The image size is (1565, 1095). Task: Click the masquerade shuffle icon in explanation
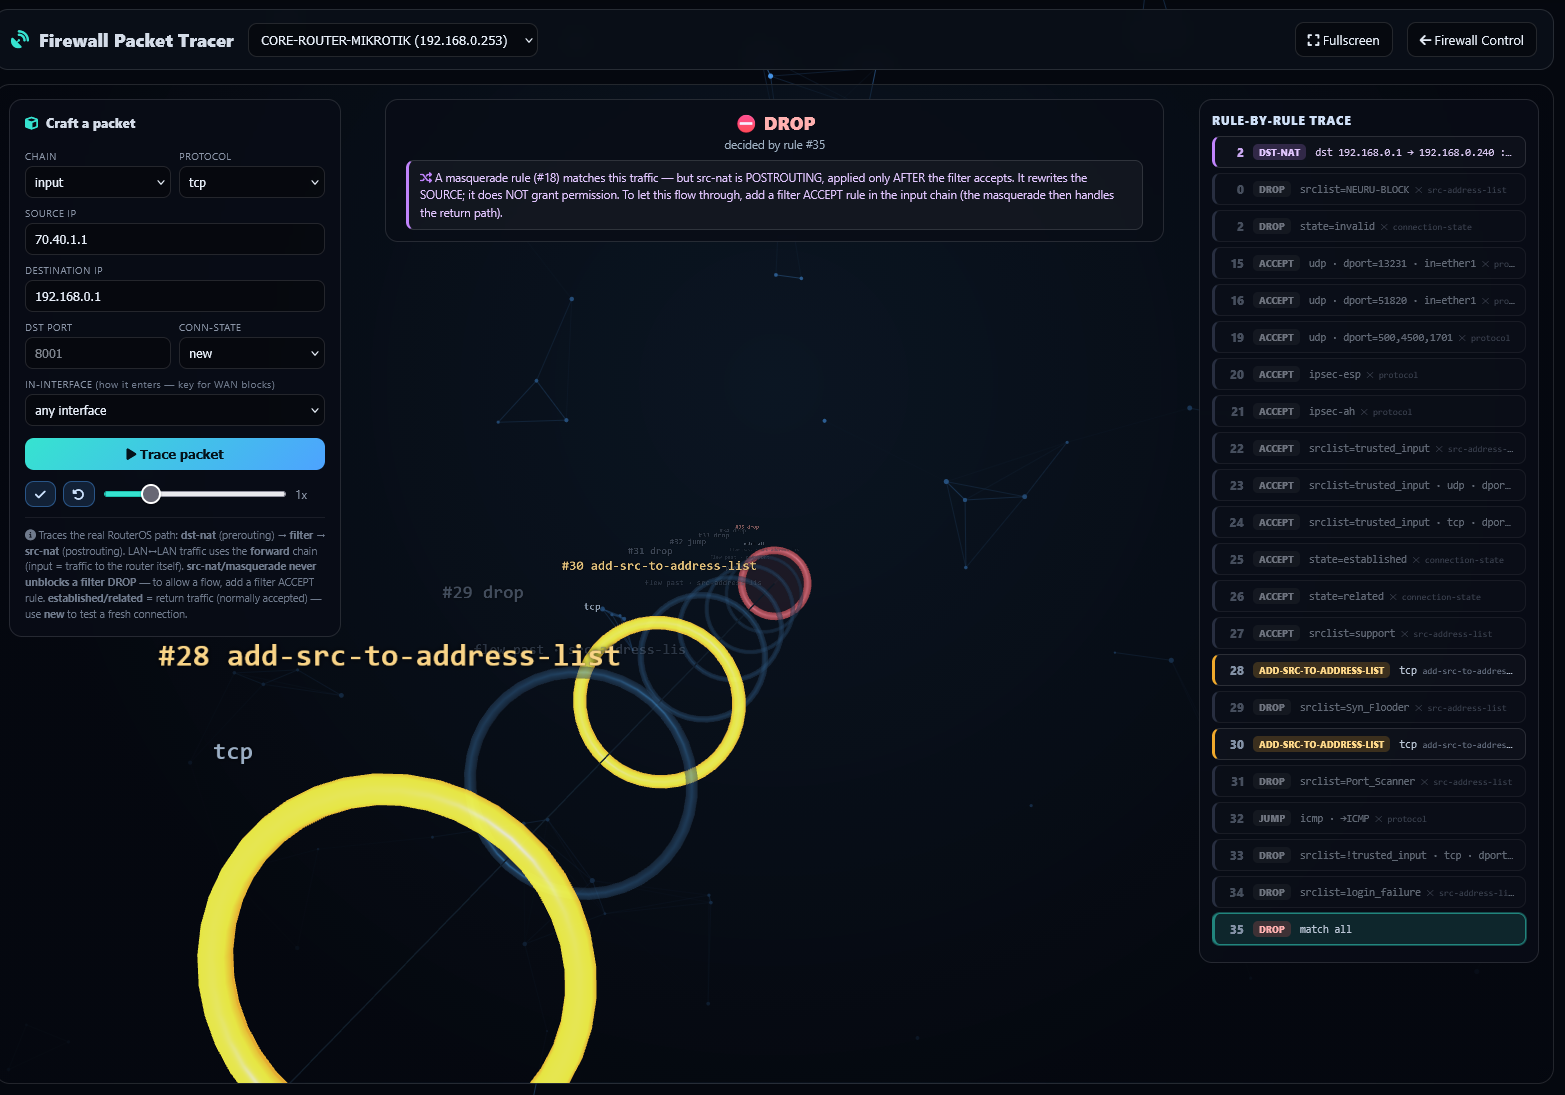(x=426, y=178)
